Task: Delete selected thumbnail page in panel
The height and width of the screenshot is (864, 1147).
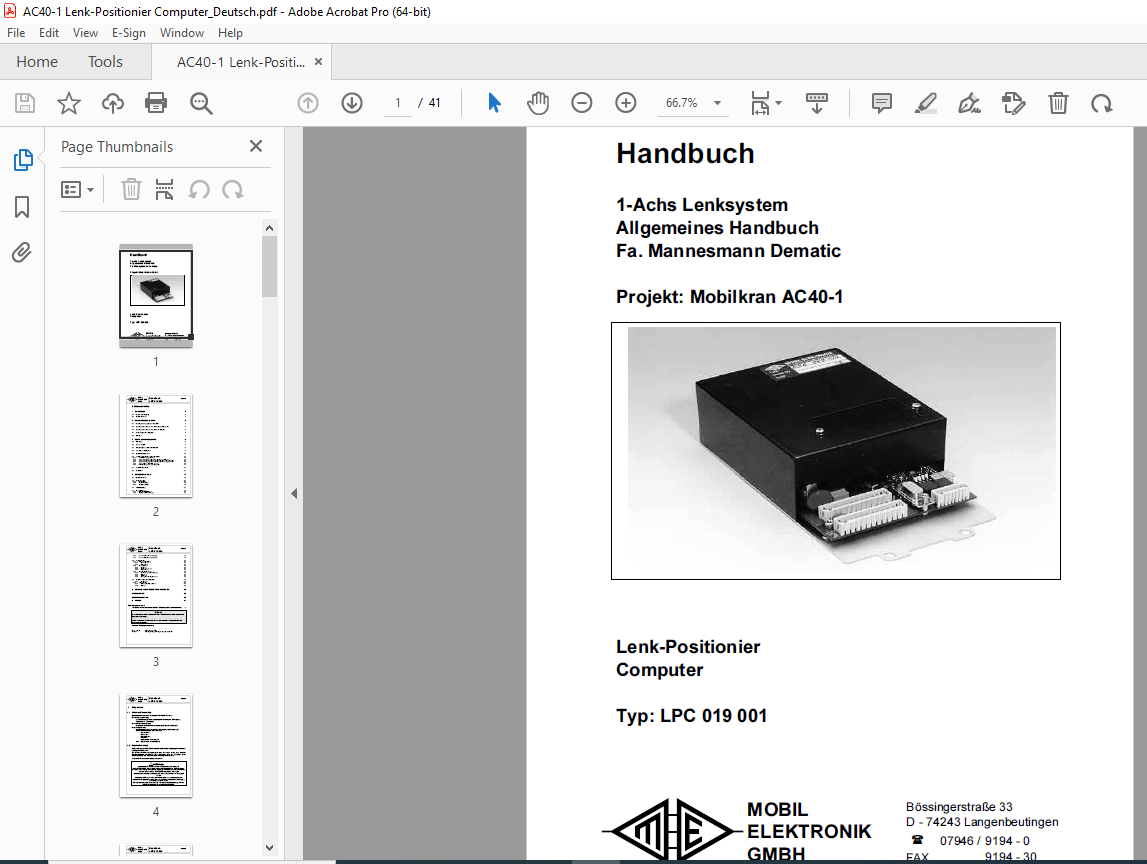Action: click(131, 190)
